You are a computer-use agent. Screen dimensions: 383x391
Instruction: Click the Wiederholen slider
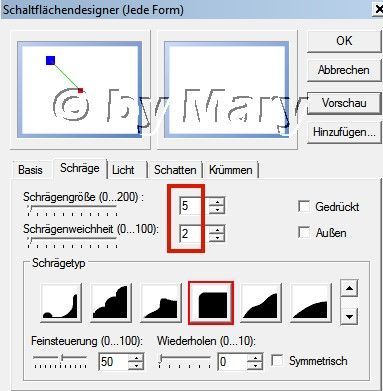(x=184, y=361)
